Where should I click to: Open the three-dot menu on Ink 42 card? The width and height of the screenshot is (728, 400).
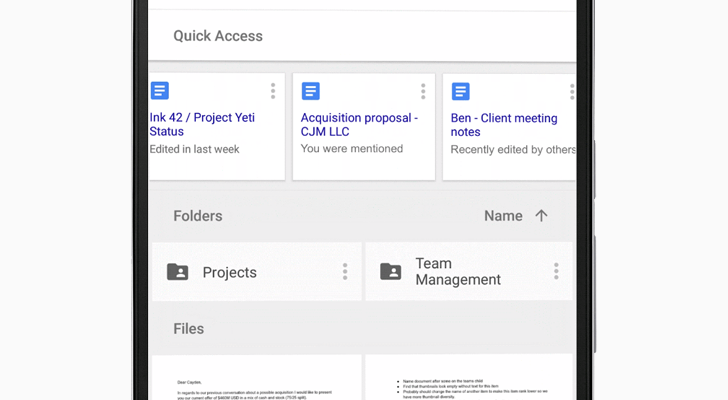273,91
